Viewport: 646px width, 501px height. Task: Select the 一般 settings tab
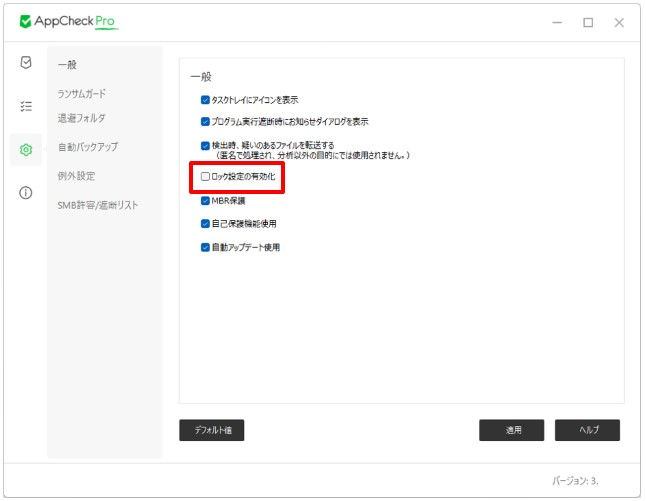(67, 65)
